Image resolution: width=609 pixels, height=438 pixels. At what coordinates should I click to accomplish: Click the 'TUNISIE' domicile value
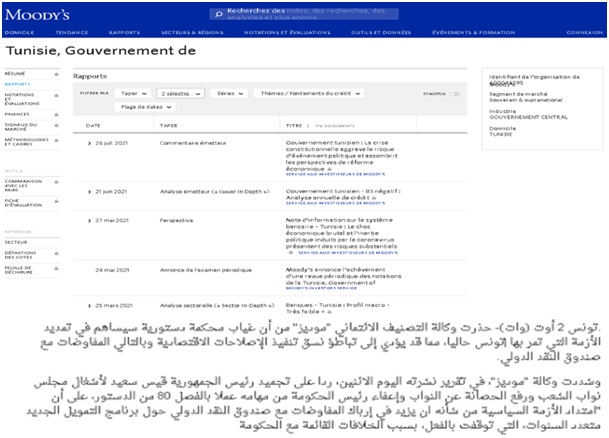pyautogui.click(x=501, y=134)
